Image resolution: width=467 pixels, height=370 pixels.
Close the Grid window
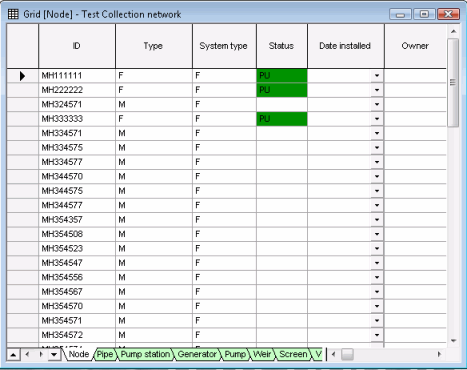[x=448, y=14]
